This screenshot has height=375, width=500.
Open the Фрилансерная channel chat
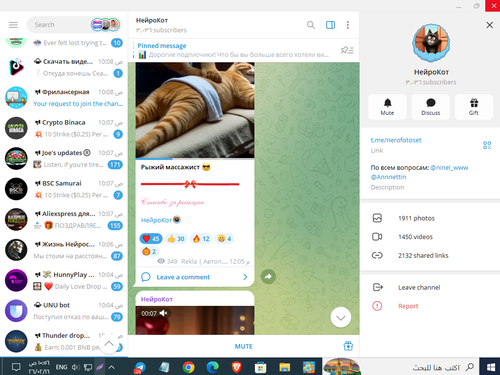[64, 98]
